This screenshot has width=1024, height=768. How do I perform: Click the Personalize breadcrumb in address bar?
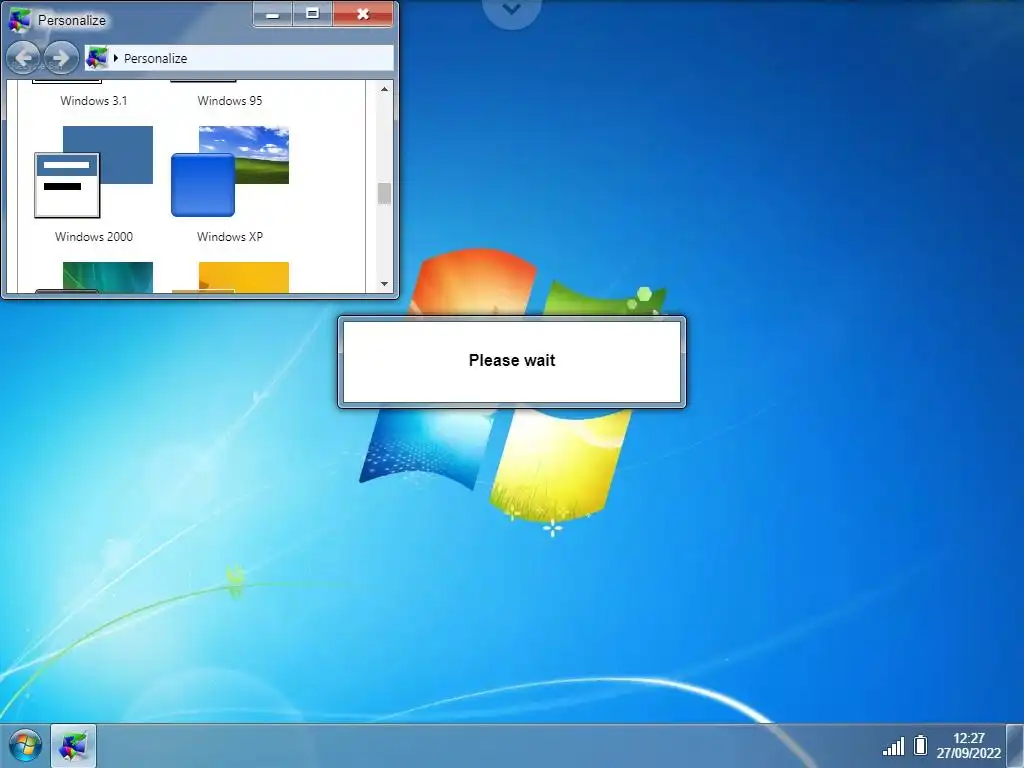point(155,58)
